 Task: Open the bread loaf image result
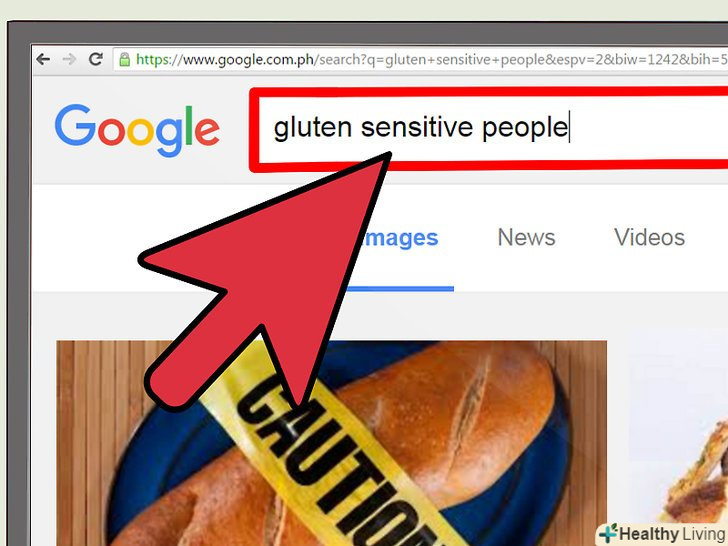point(331,443)
